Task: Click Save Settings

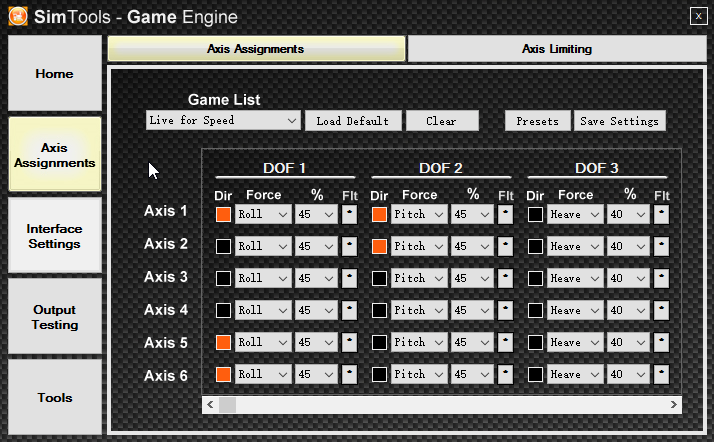Action: click(619, 121)
